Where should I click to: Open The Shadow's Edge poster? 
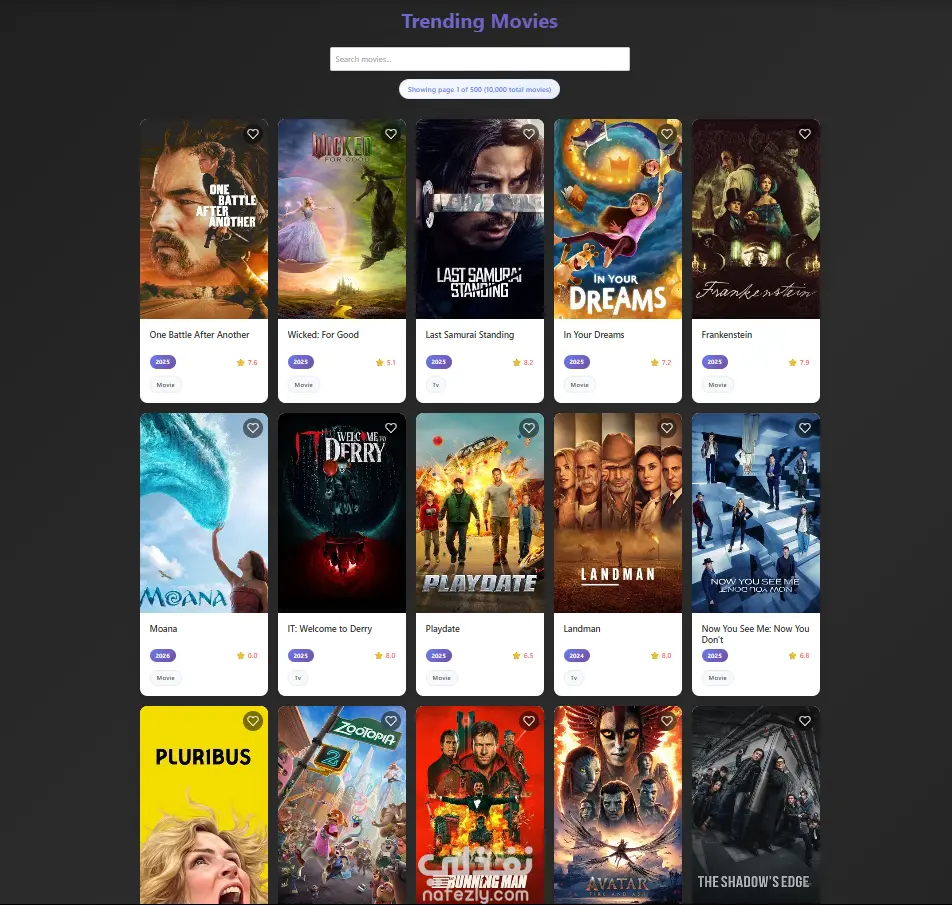click(x=756, y=805)
